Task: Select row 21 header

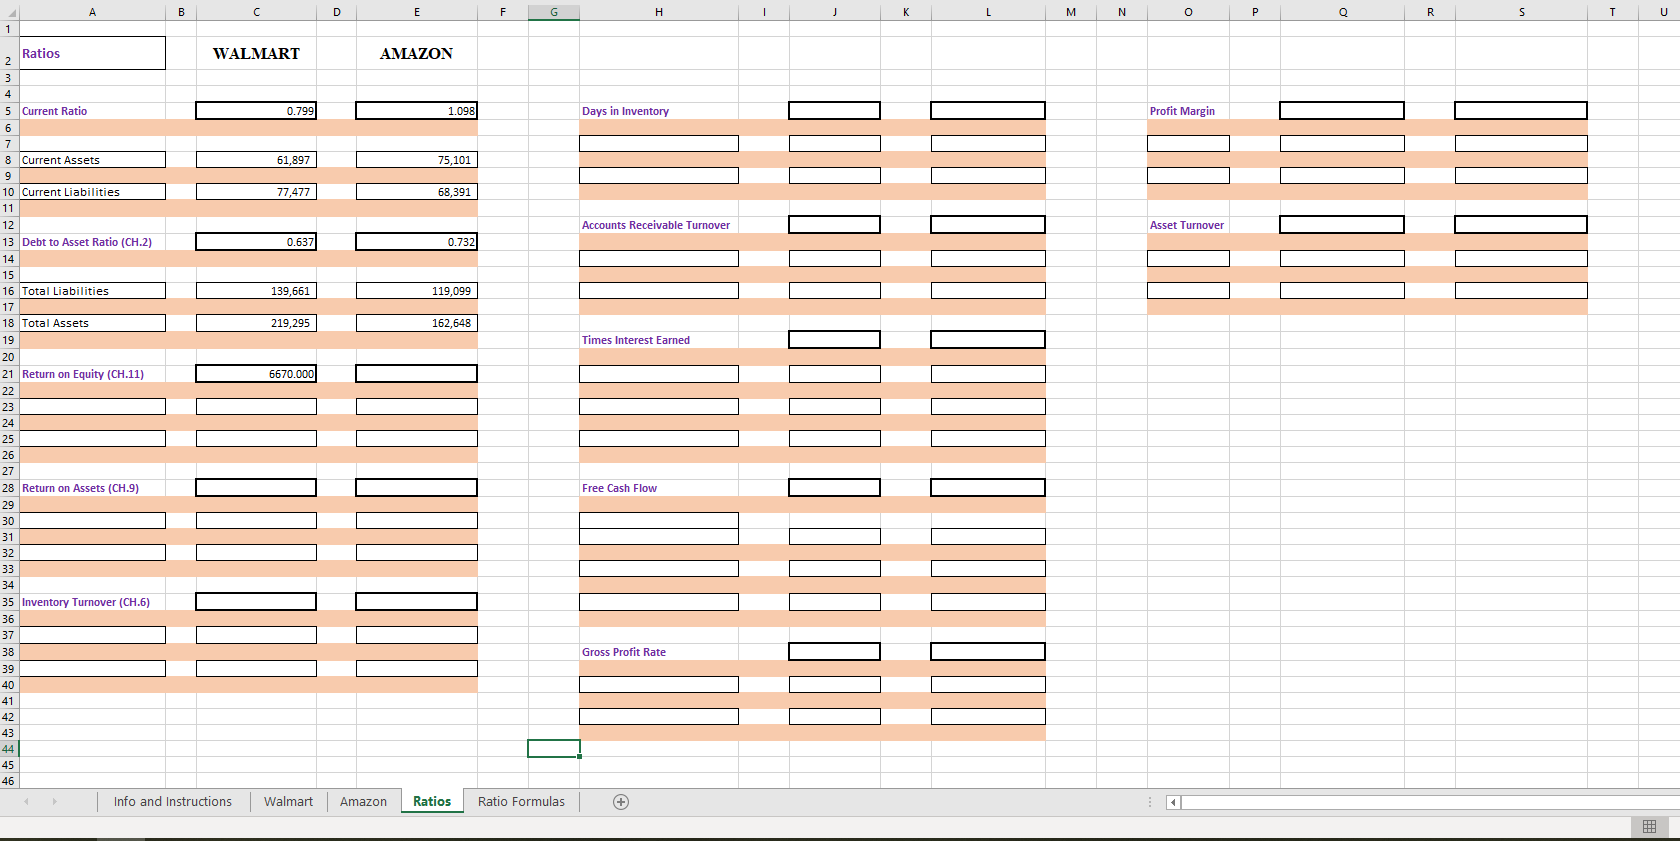Action: pyautogui.click(x=9, y=374)
